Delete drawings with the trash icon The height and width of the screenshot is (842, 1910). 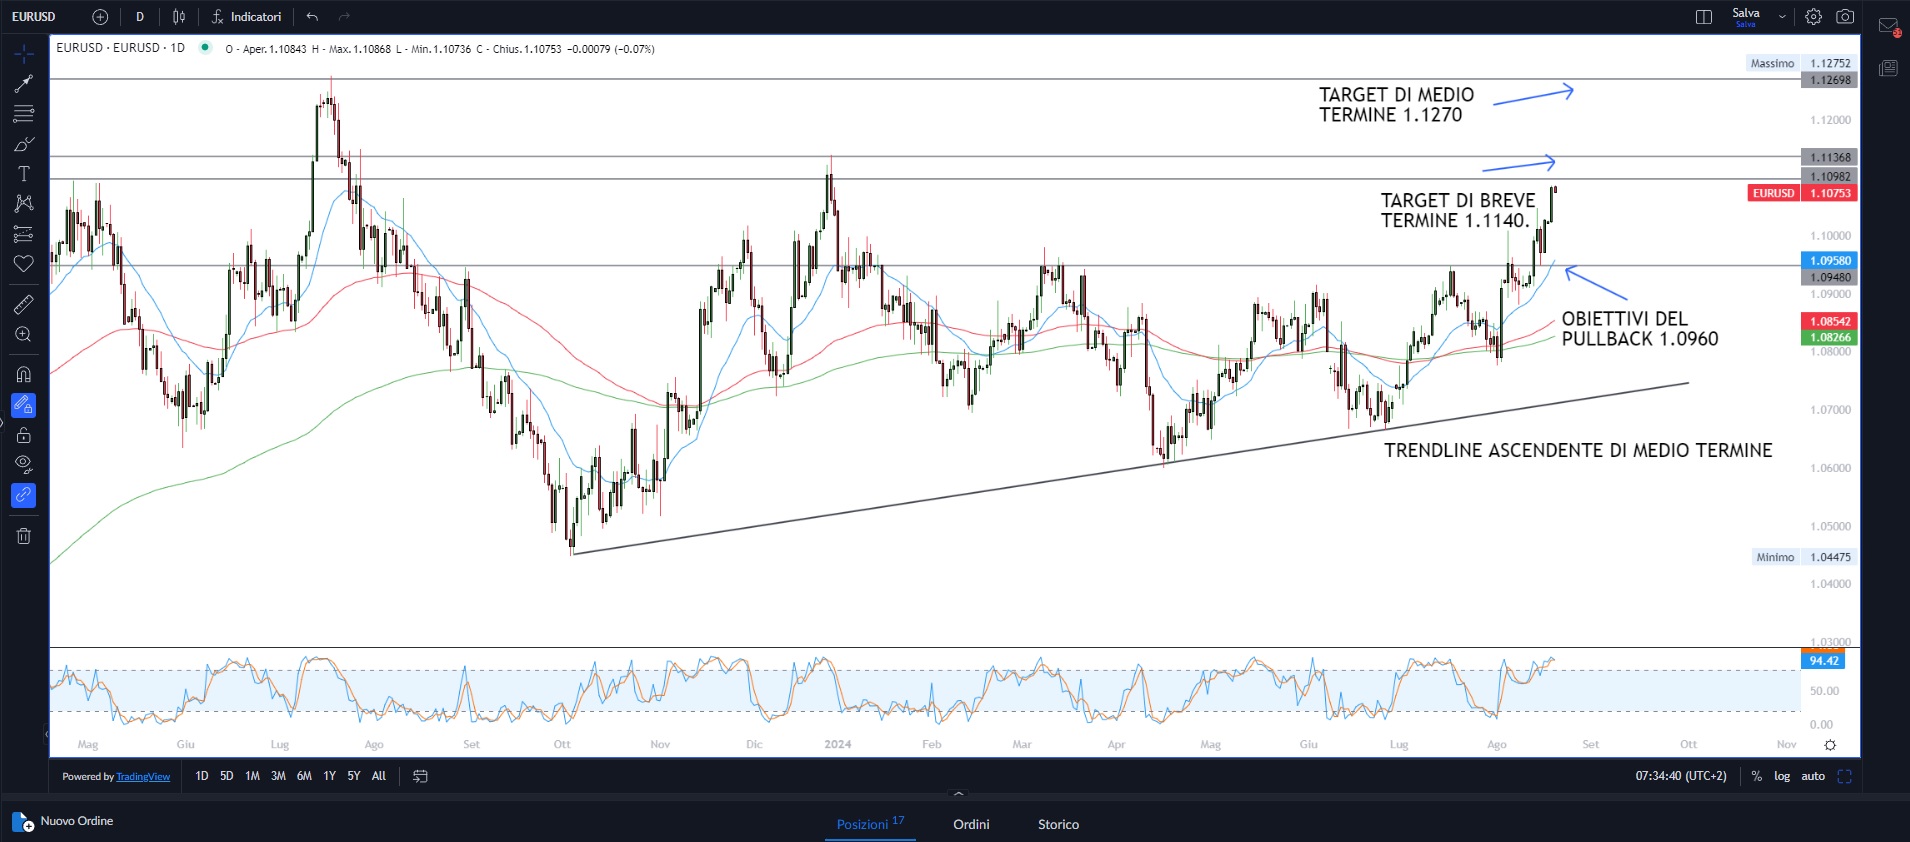pyautogui.click(x=24, y=536)
